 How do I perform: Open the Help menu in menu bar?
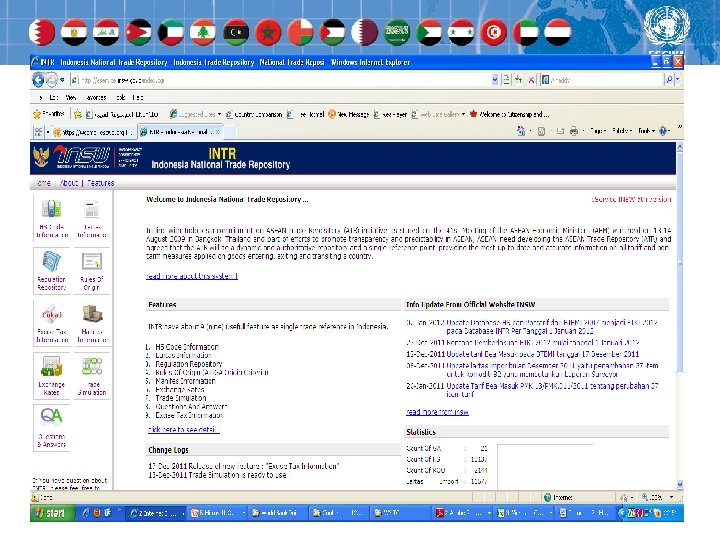tap(138, 97)
